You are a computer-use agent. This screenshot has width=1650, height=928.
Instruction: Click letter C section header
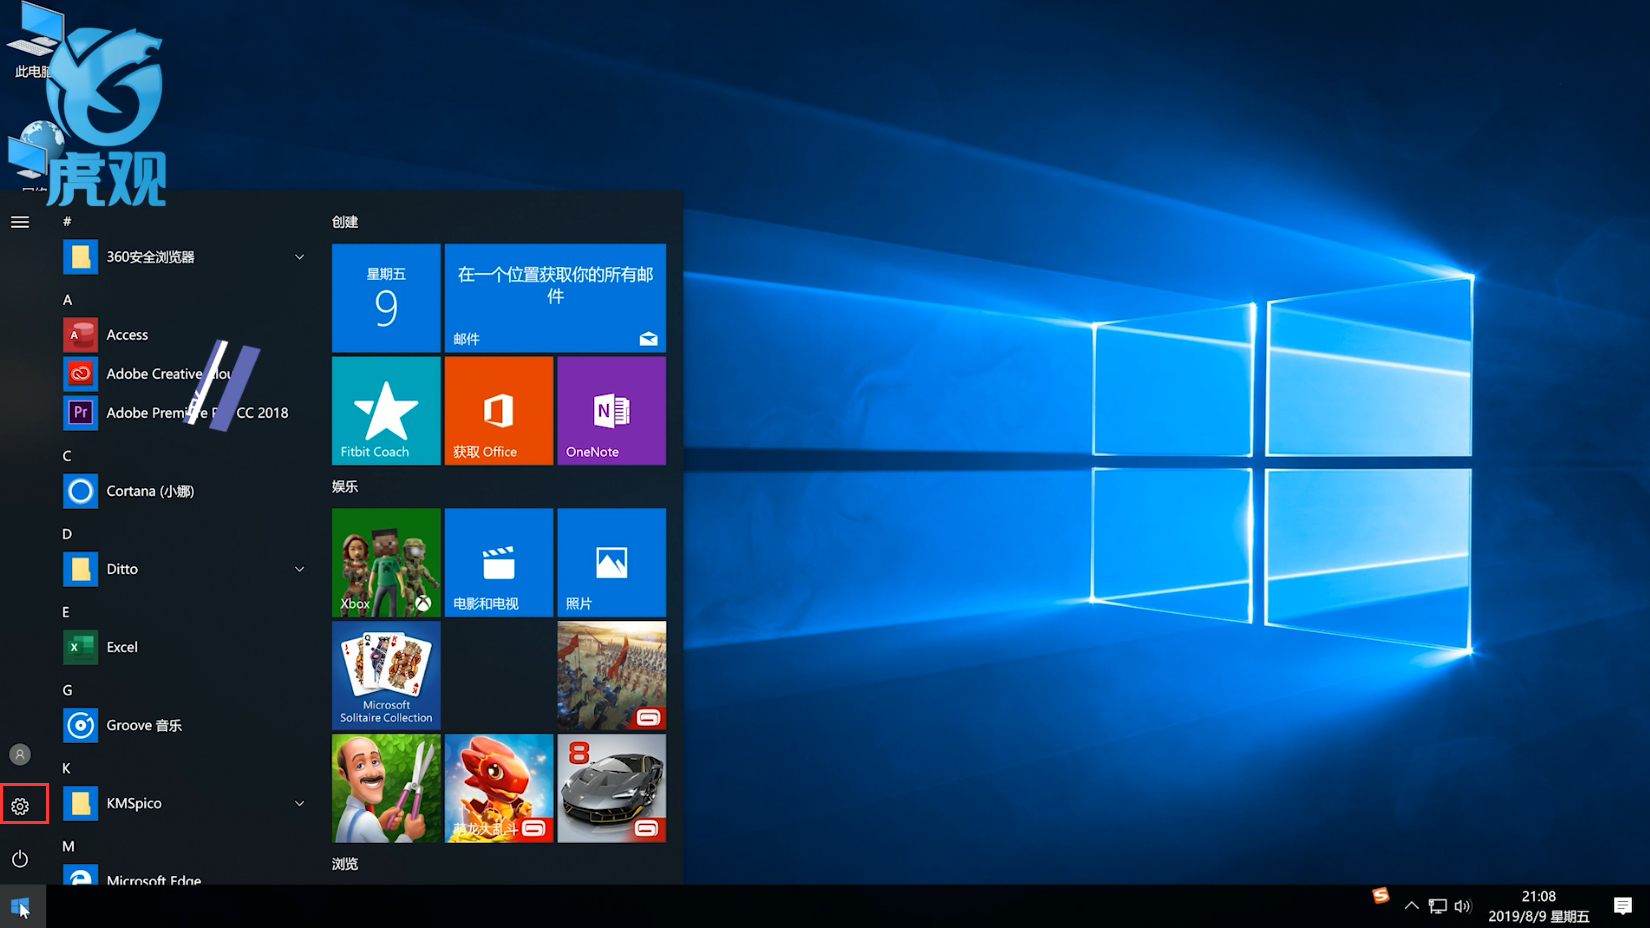coord(67,456)
